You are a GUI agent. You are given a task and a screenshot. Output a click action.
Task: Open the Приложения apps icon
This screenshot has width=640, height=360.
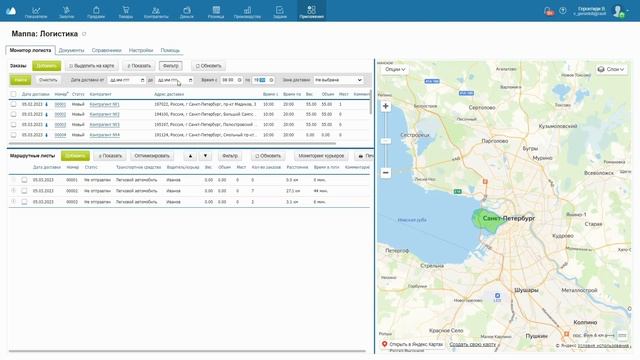pos(311,11)
